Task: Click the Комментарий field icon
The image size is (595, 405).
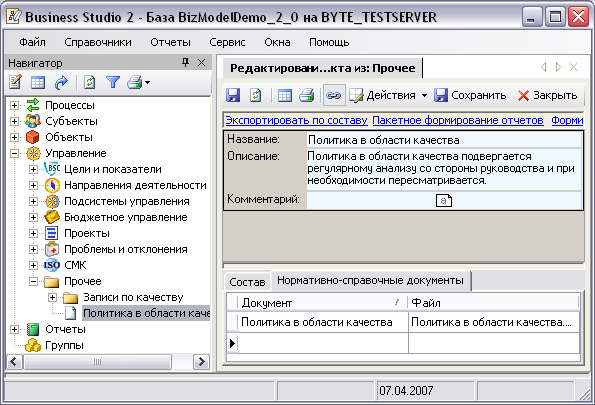Action: click(444, 200)
